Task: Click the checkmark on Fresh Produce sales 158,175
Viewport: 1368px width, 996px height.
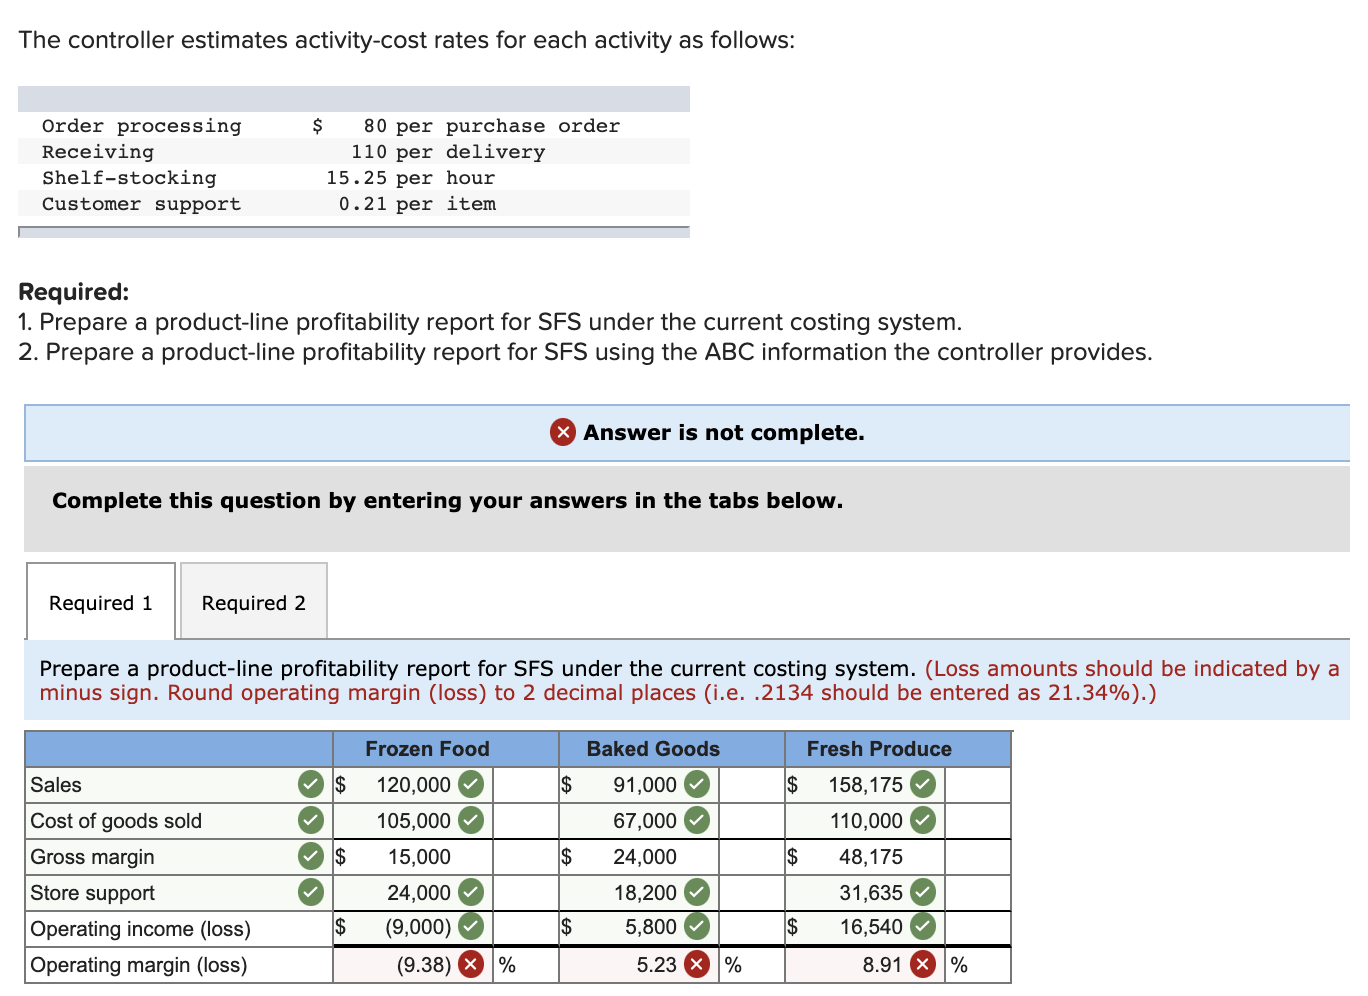Action: (922, 785)
